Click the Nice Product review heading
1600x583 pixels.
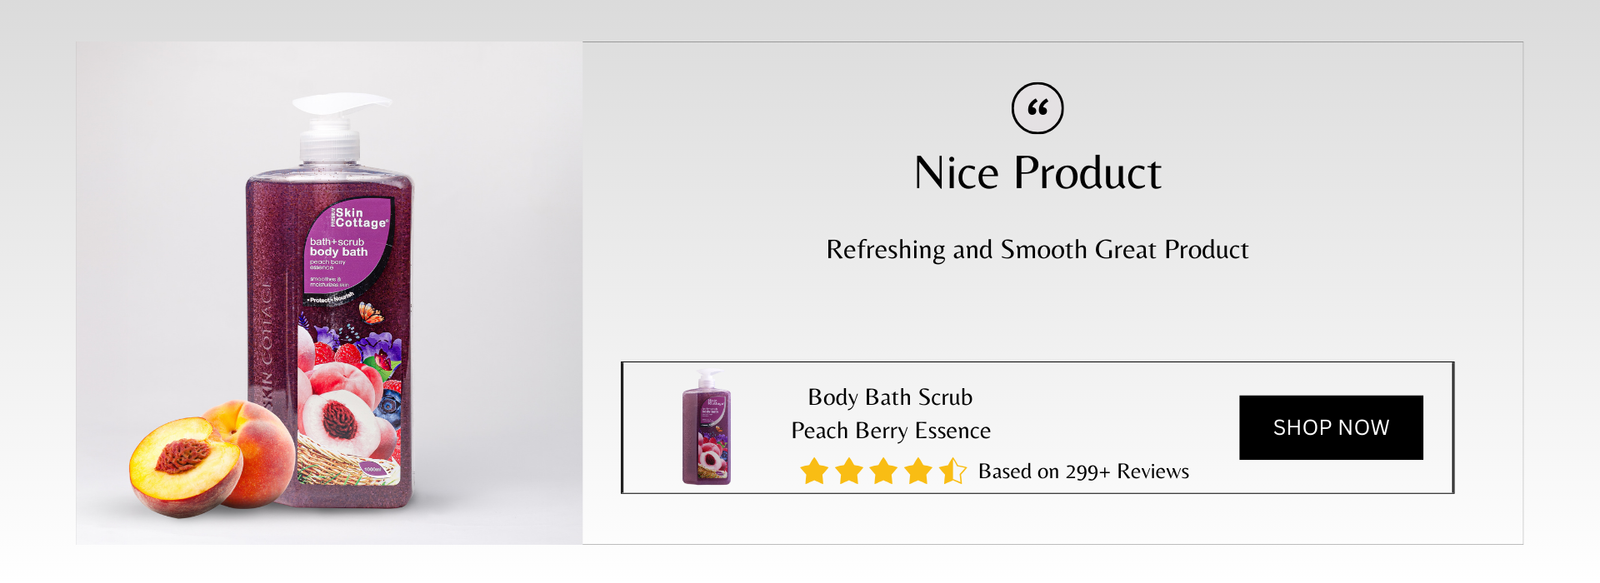point(1037,173)
